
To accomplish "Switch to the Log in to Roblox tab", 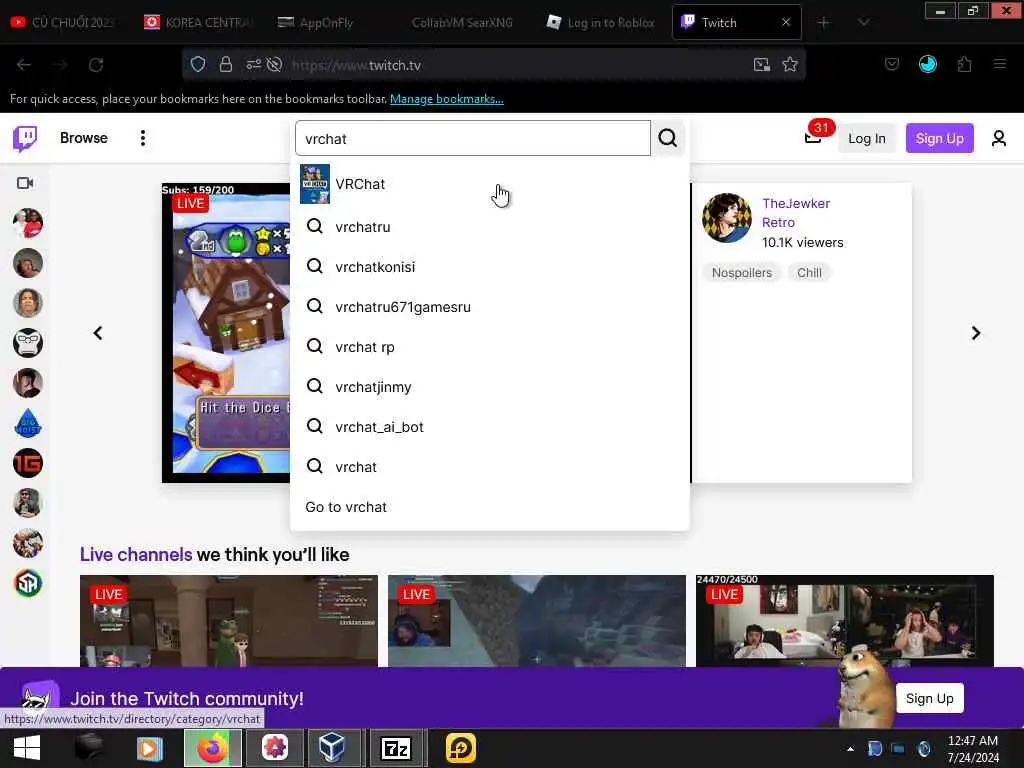I will pyautogui.click(x=600, y=23).
